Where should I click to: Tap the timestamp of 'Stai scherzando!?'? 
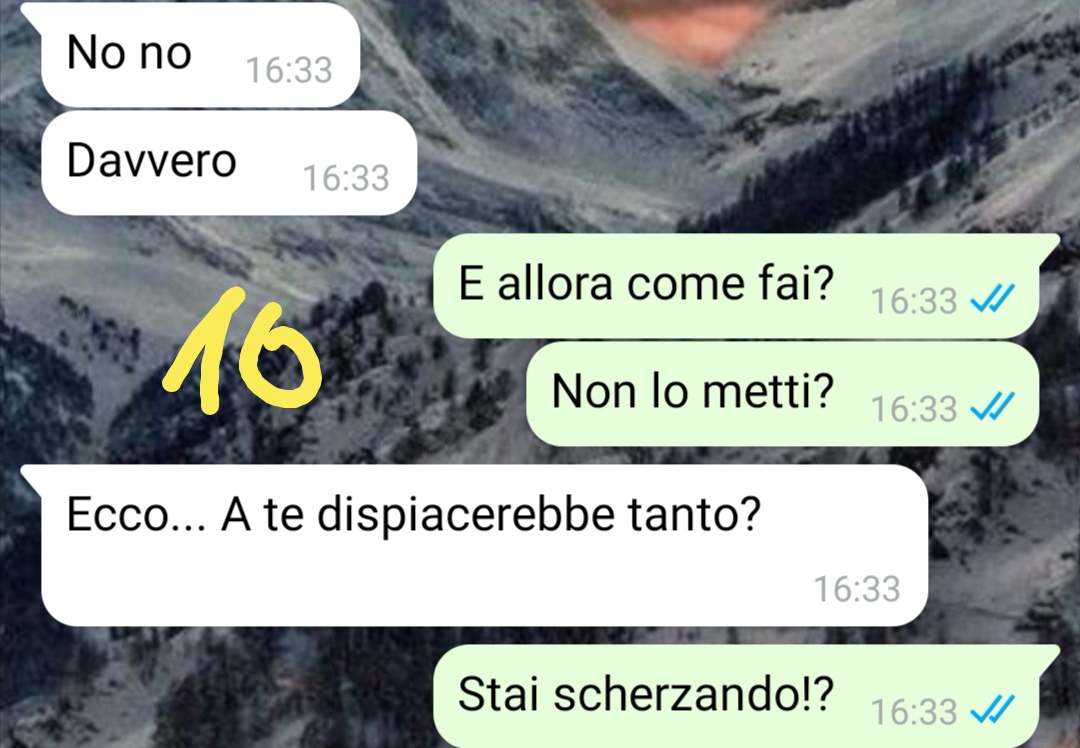(x=914, y=712)
